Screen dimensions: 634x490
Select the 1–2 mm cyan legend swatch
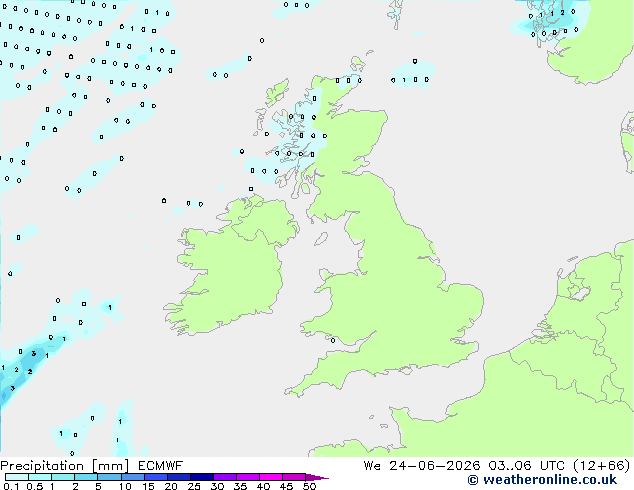click(x=63, y=477)
